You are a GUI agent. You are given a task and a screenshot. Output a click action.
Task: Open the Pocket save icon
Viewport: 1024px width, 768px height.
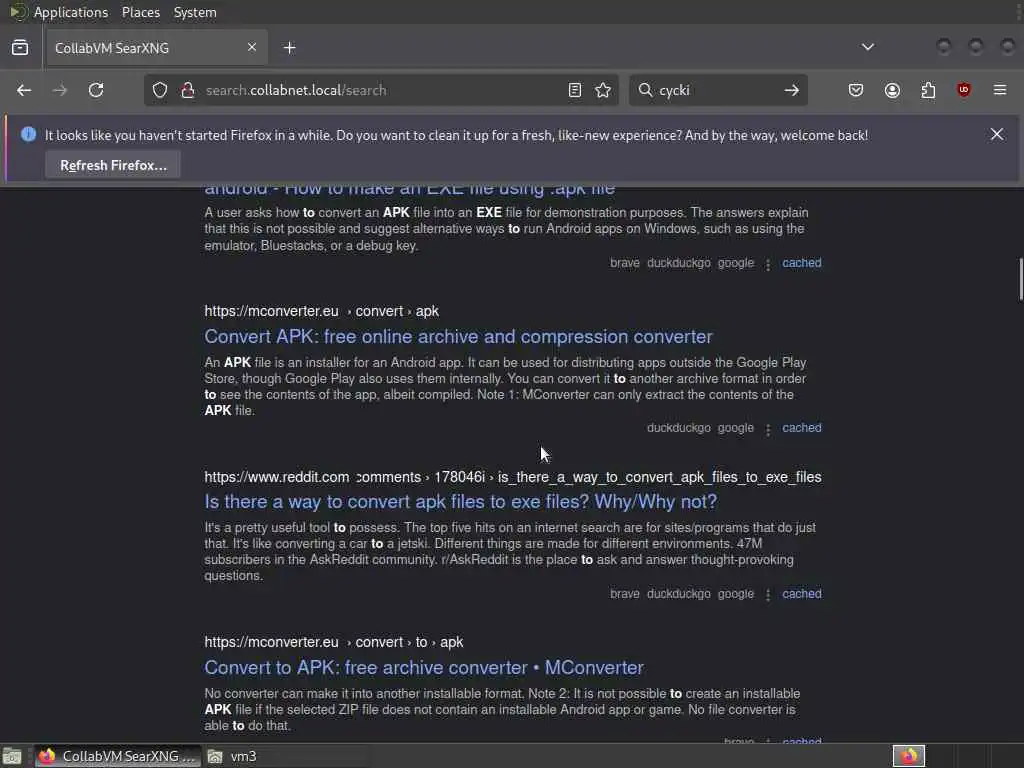click(x=856, y=90)
